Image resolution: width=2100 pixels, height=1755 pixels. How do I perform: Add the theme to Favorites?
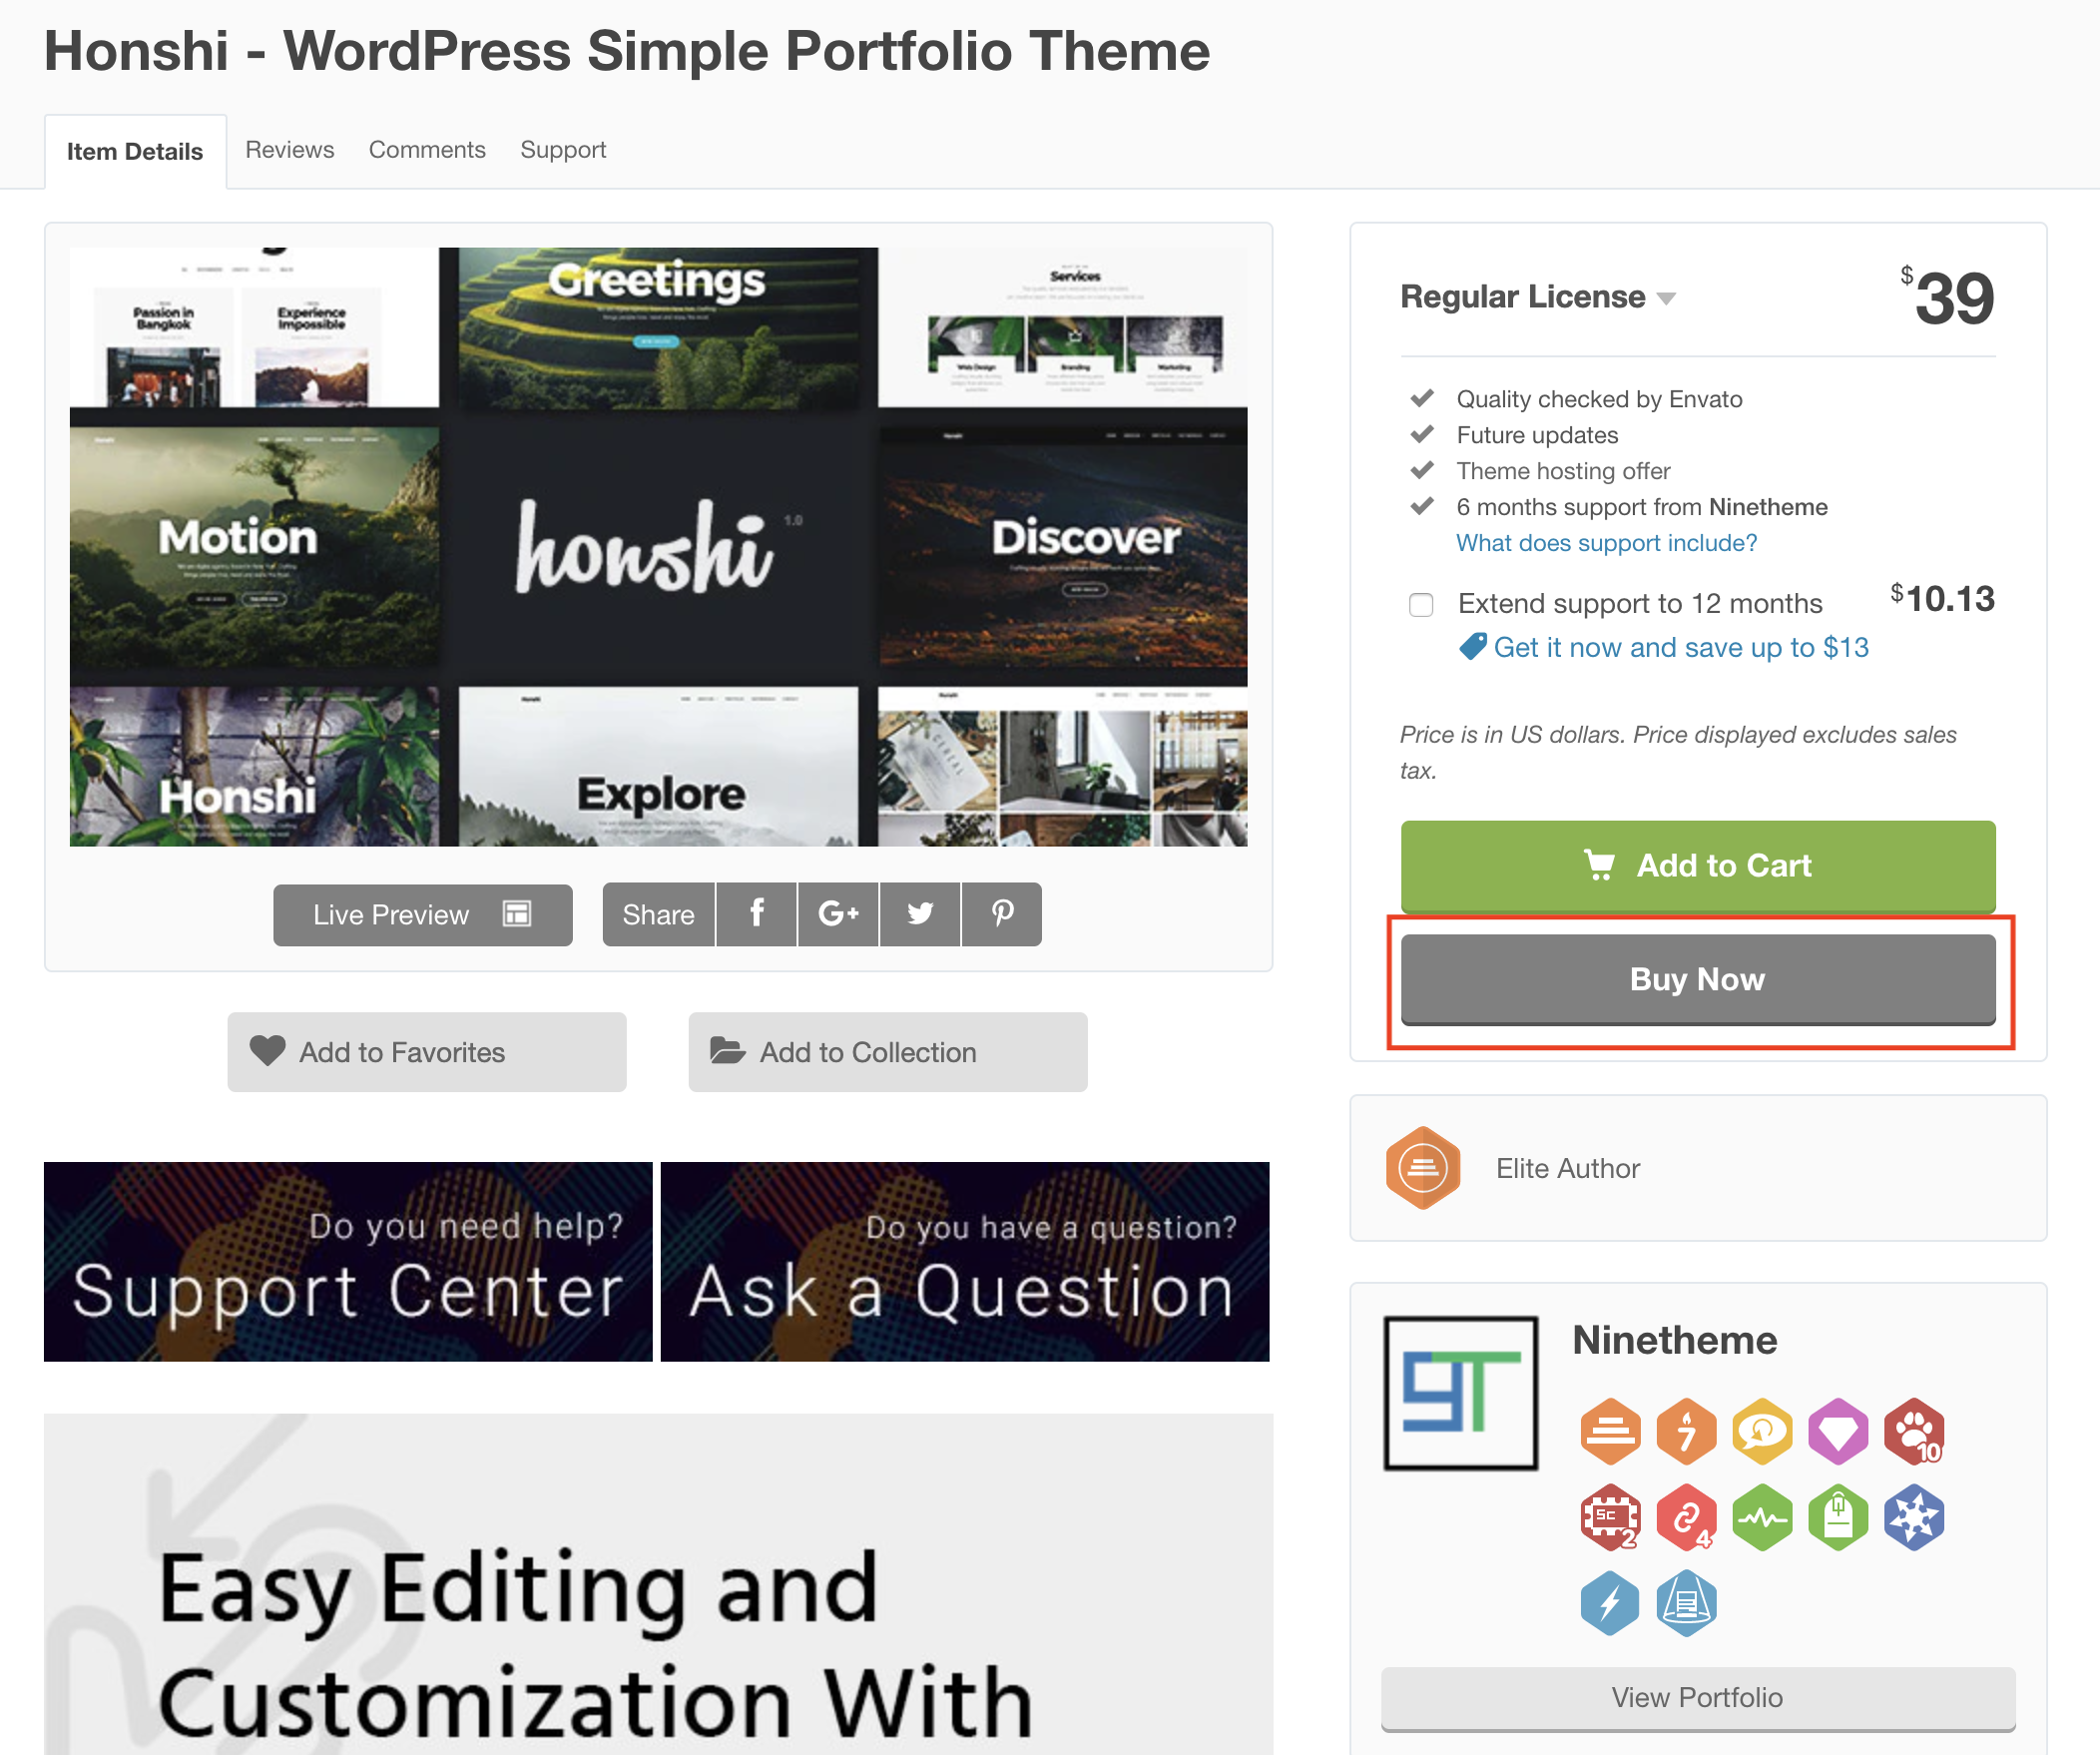pos(427,1052)
